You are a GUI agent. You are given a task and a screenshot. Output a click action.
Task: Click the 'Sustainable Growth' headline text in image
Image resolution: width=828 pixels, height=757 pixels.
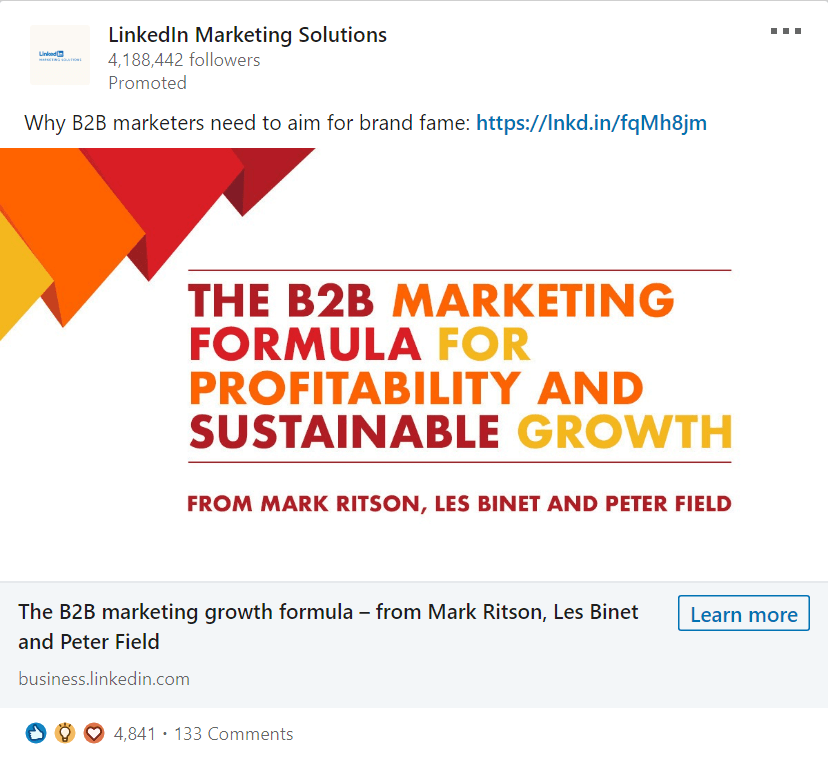[x=460, y=431]
